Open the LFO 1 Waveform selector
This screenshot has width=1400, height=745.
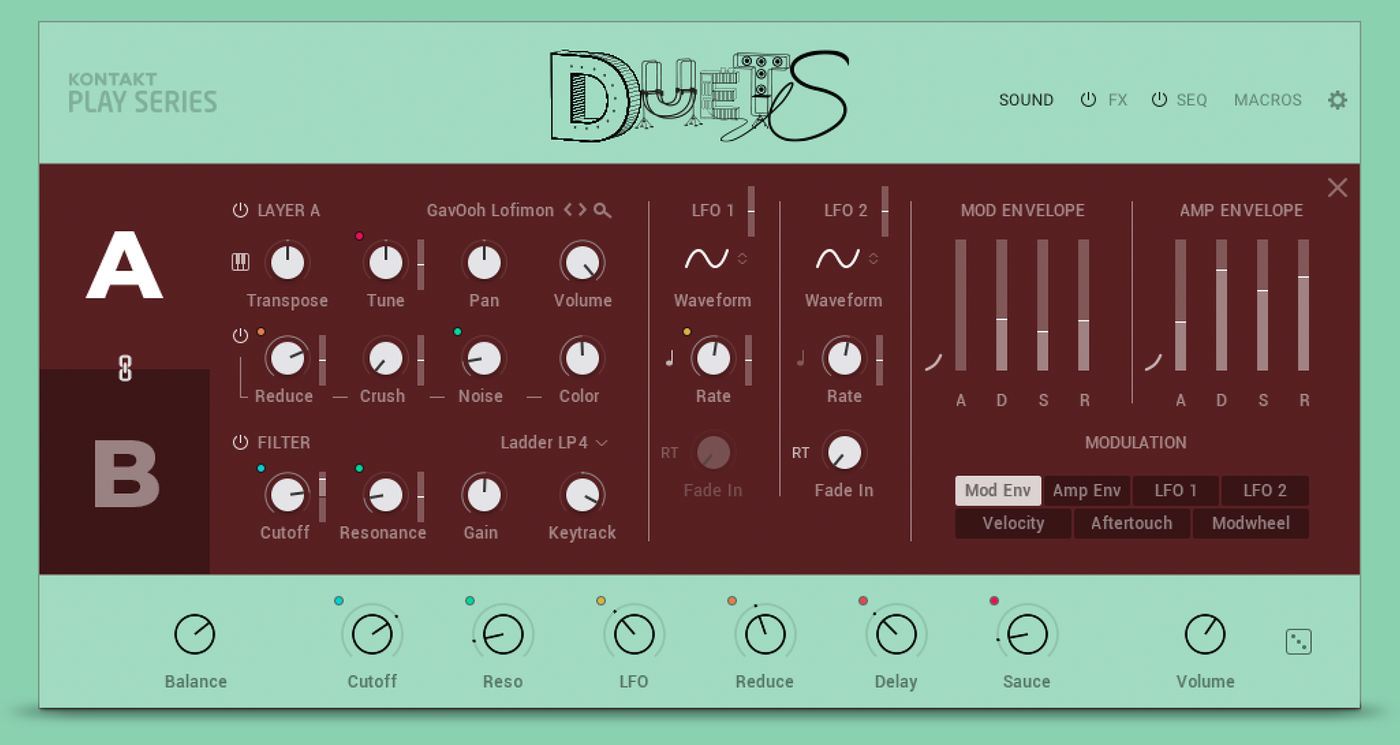717,259
